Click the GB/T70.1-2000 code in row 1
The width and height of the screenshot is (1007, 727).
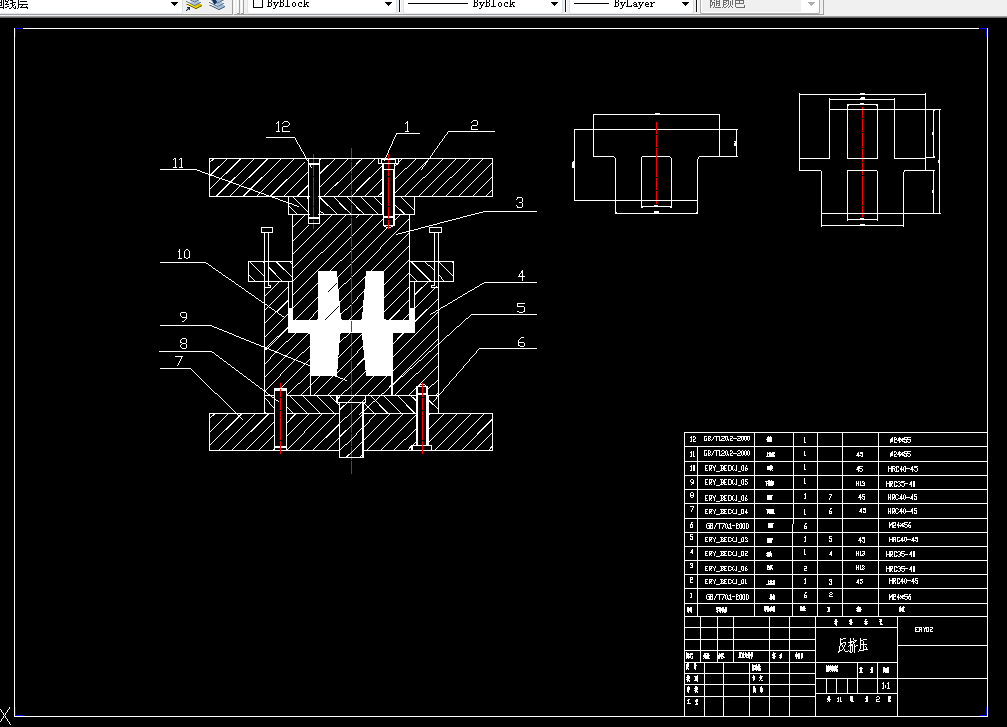click(x=727, y=597)
